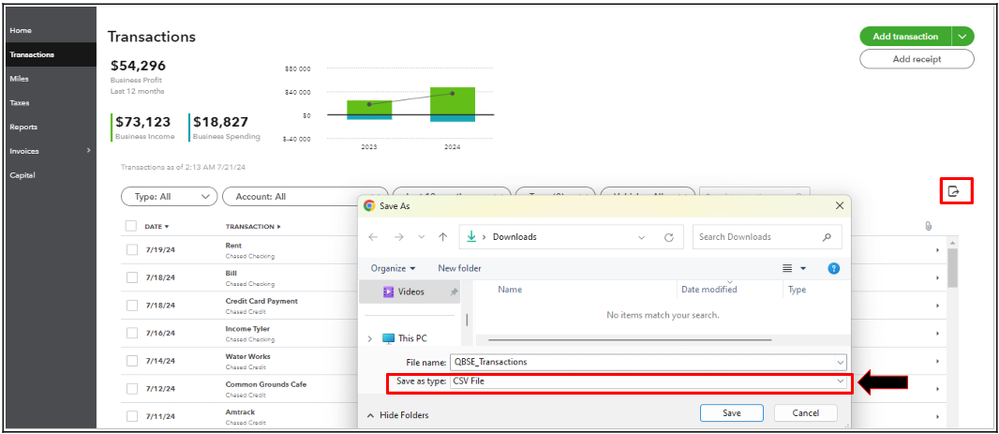Open the Organize menu dropdown

coord(393,268)
